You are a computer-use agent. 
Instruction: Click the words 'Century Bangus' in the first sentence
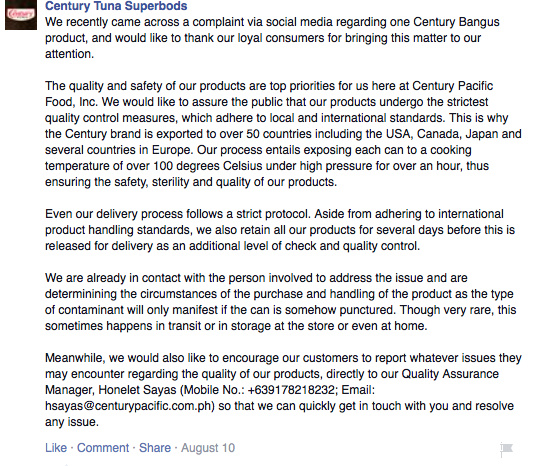pyautogui.click(x=456, y=22)
